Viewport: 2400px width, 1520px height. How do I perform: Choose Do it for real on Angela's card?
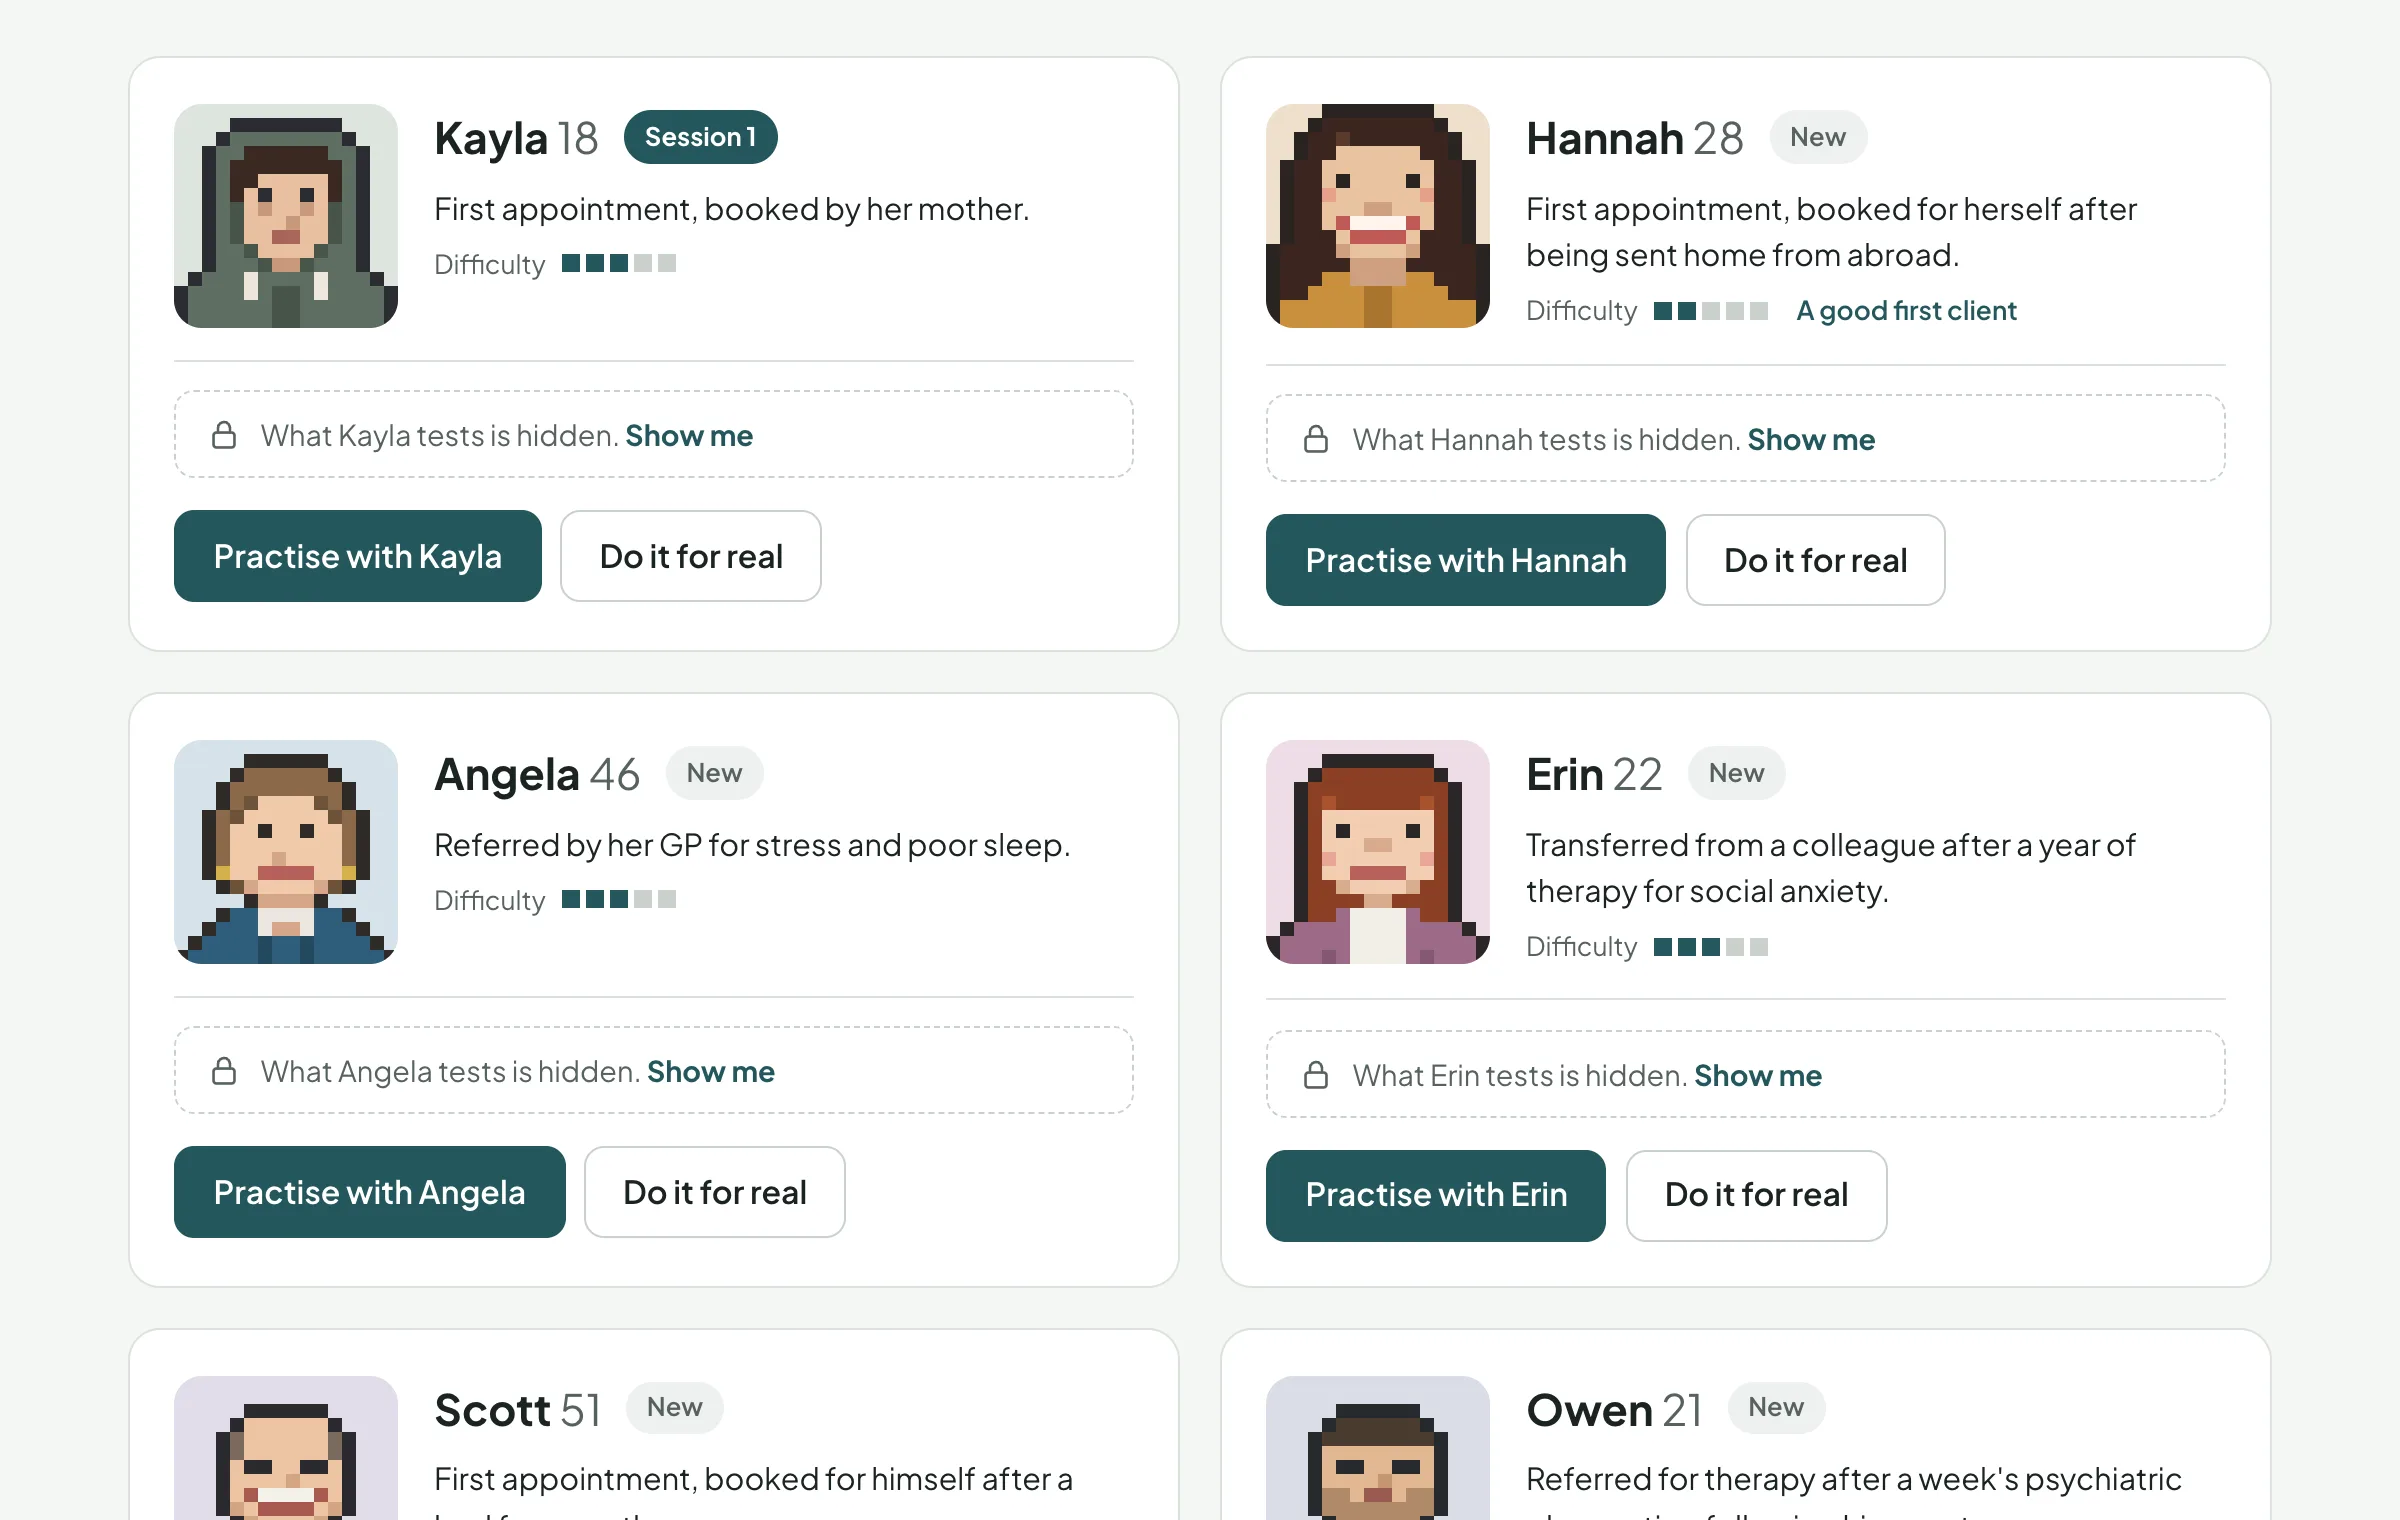[715, 1192]
